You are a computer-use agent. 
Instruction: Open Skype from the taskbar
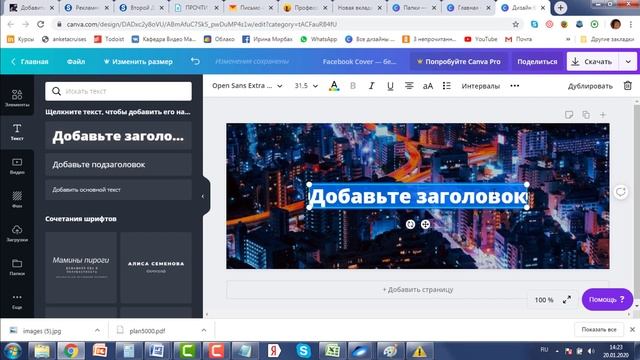point(303,351)
